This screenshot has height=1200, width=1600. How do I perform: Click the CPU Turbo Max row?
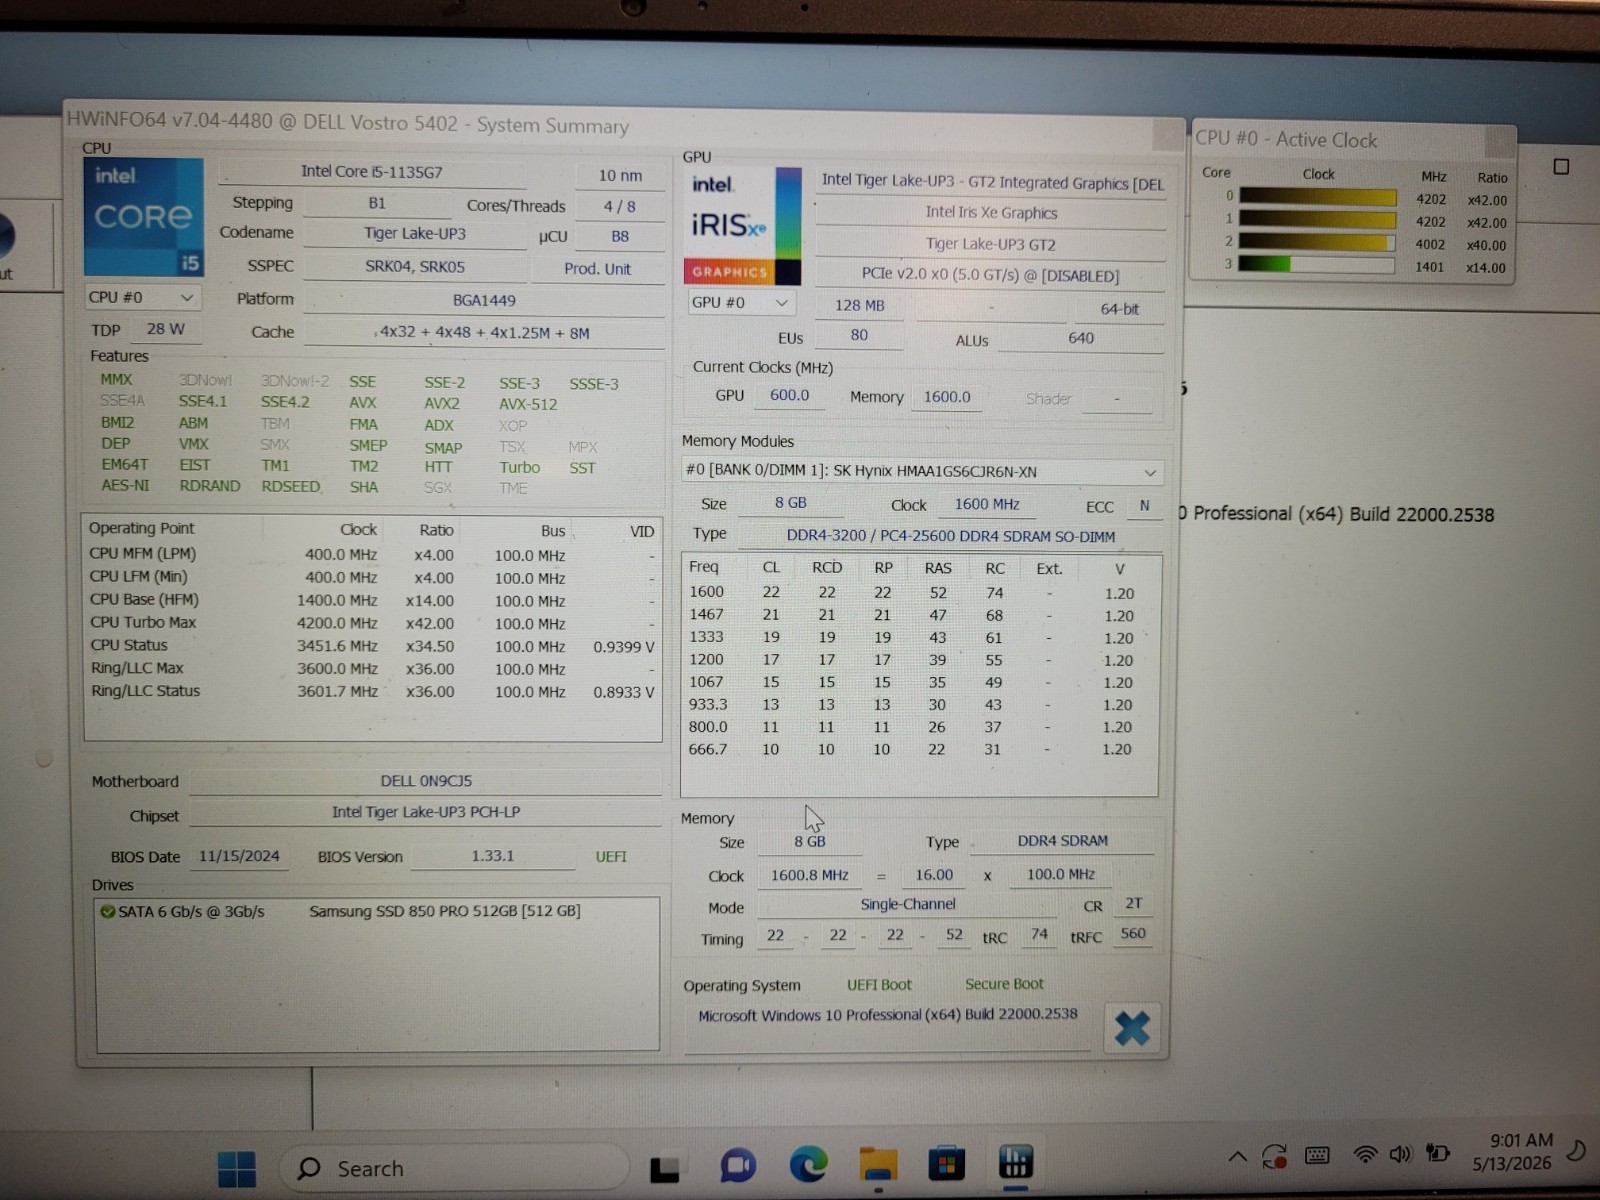click(x=371, y=623)
